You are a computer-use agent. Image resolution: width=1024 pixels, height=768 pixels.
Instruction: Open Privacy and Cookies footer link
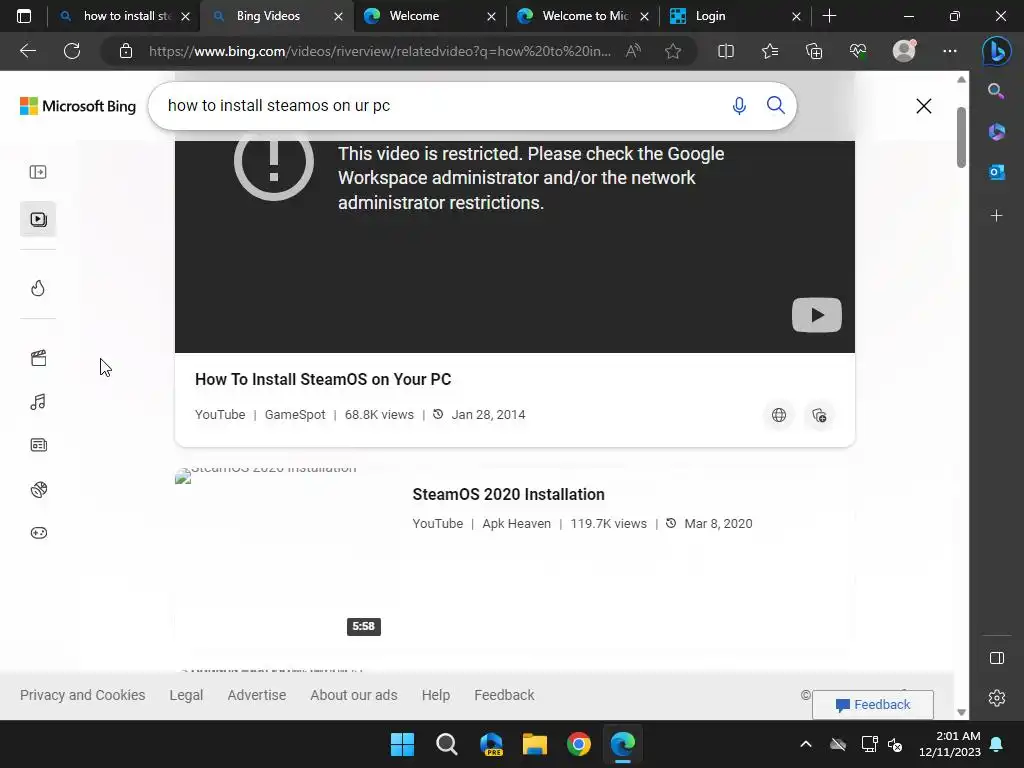point(82,695)
